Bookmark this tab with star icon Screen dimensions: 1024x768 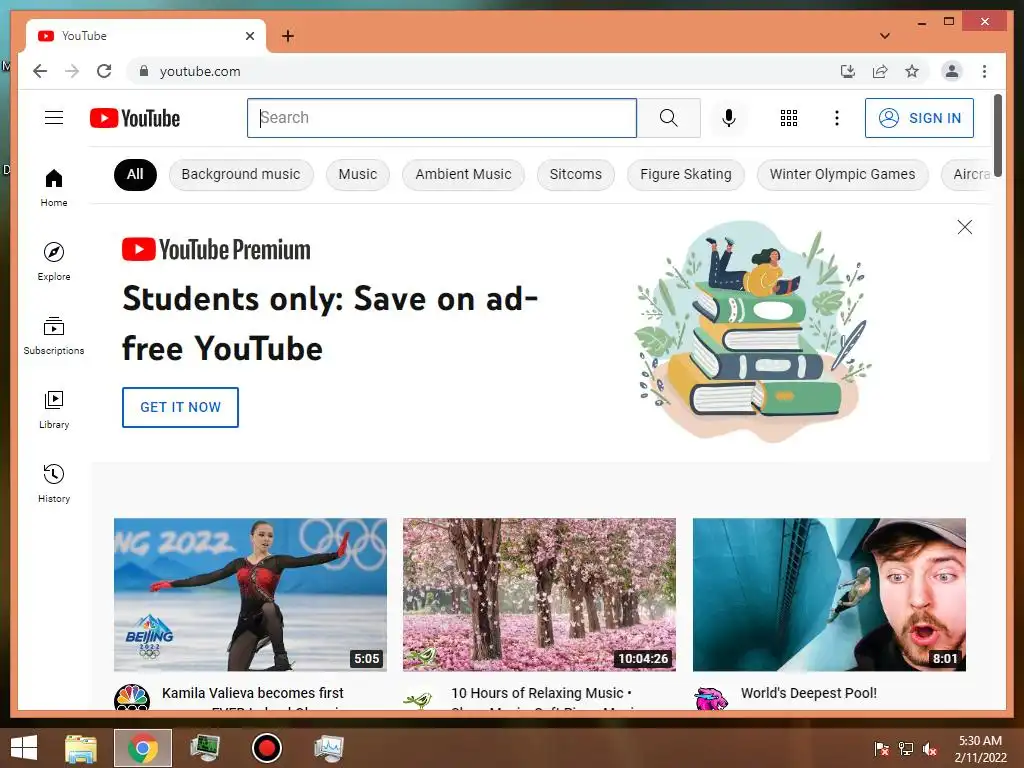tap(912, 71)
